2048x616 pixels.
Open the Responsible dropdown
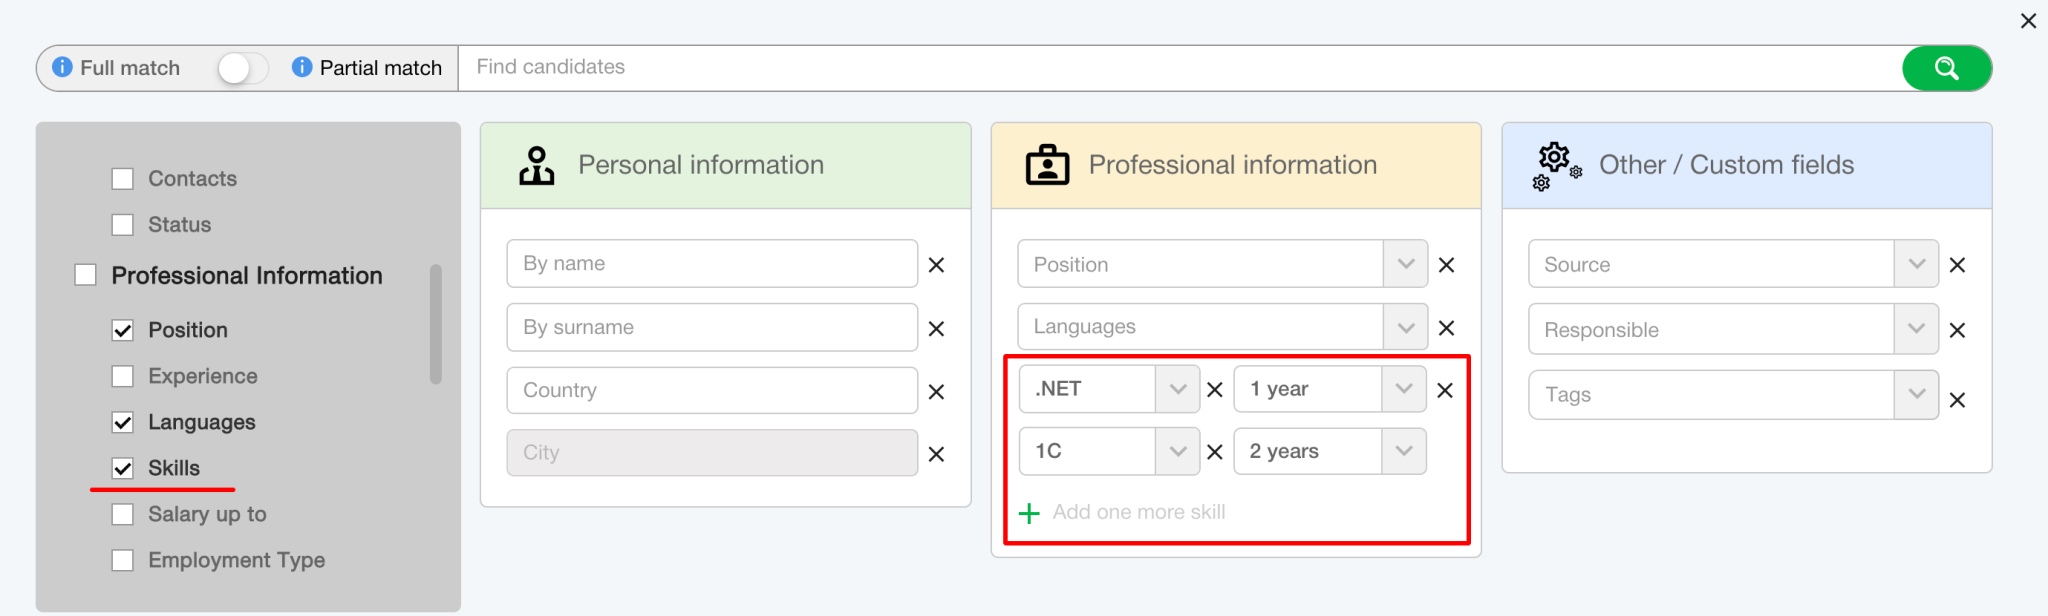(x=1916, y=329)
